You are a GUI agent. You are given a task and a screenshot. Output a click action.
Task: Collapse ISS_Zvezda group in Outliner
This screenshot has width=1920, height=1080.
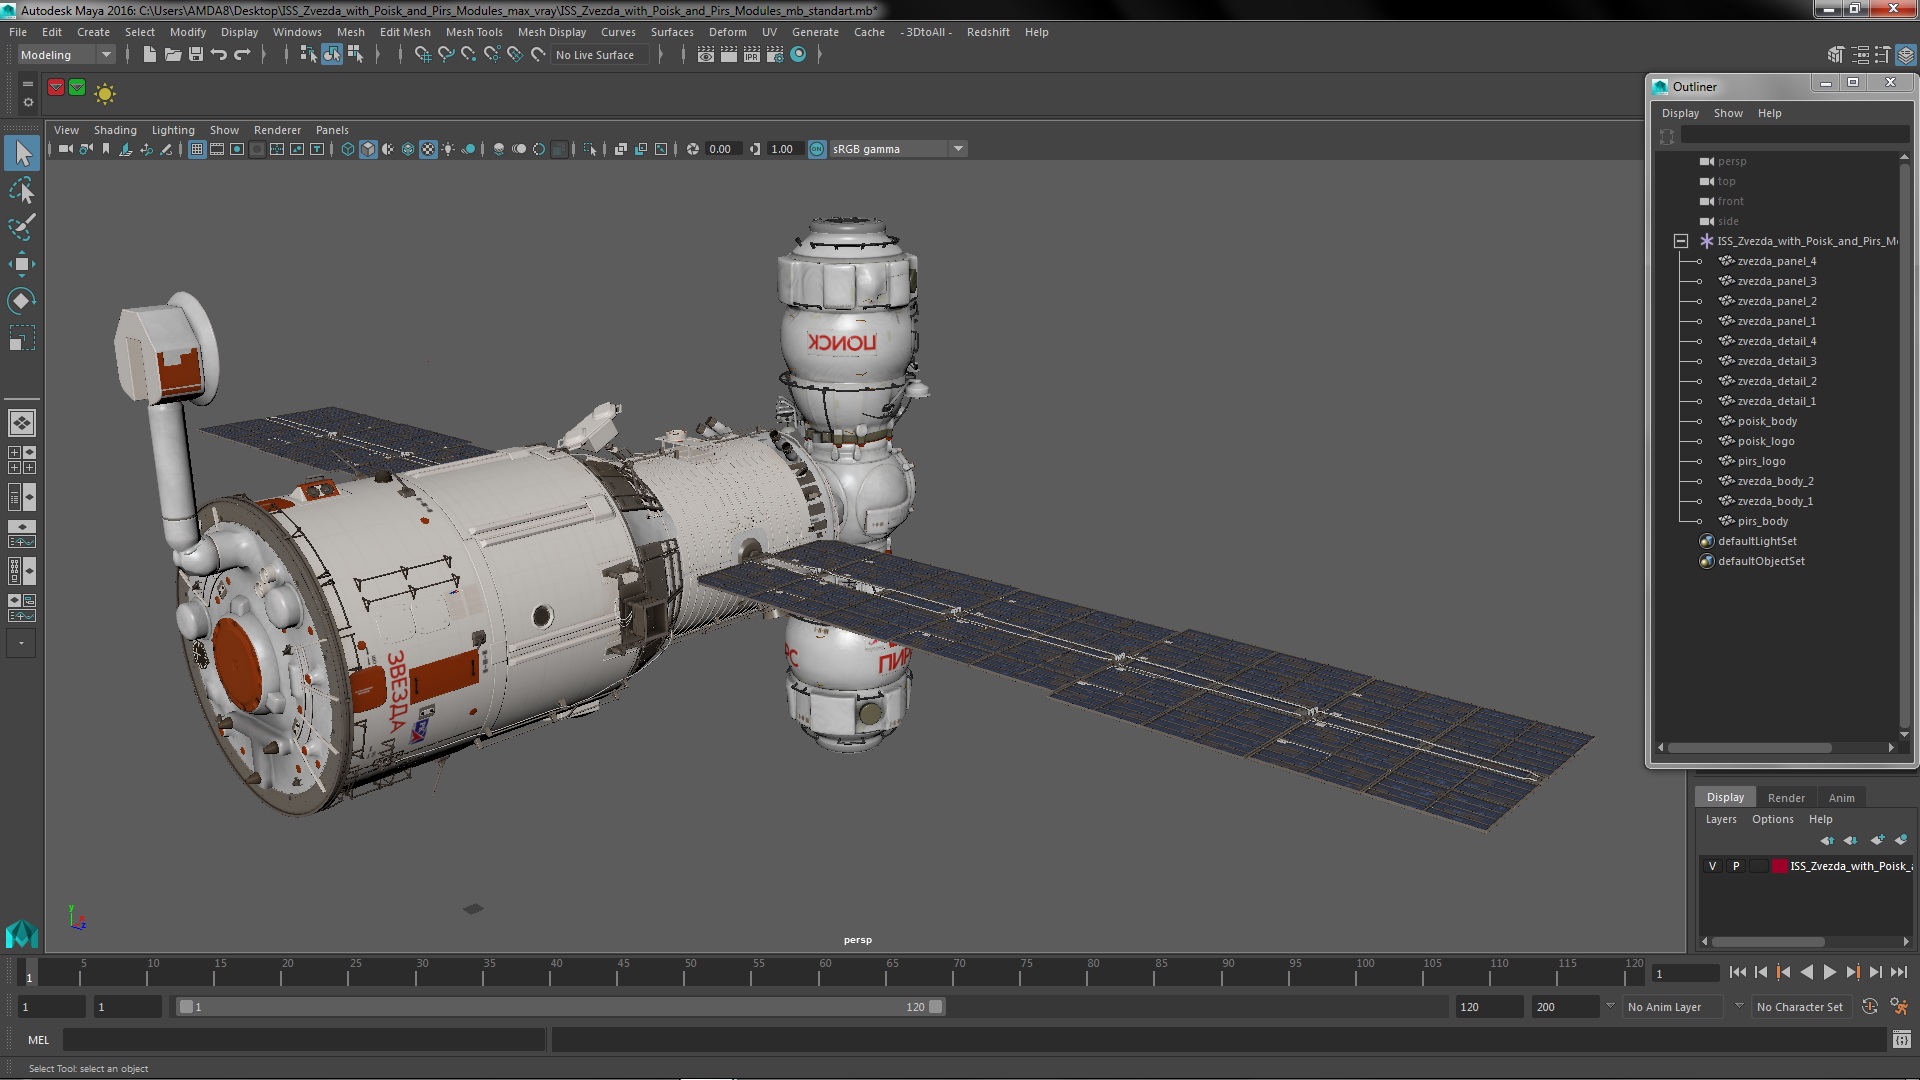(1681, 241)
